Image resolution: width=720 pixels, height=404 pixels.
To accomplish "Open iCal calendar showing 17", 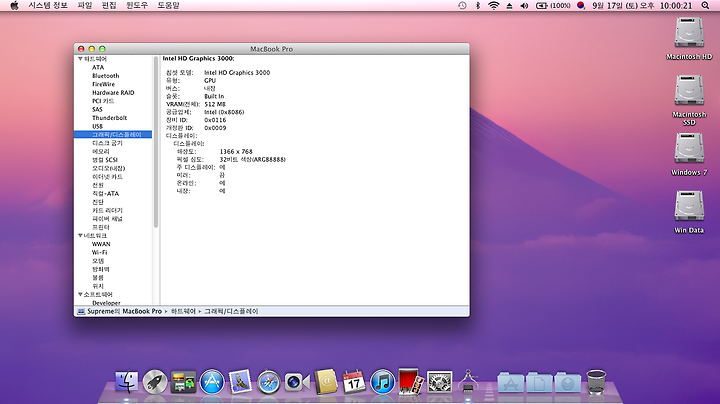I will click(x=354, y=382).
